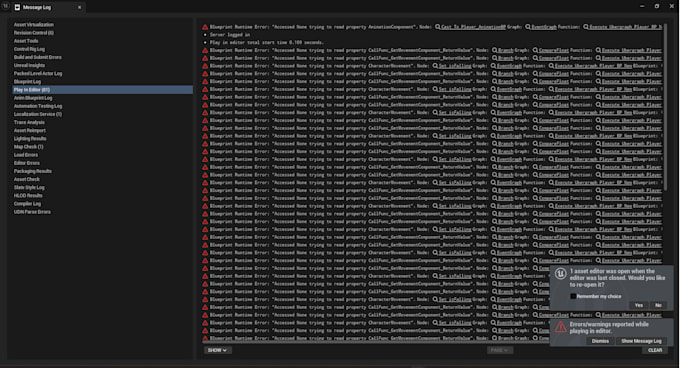Select Packaging Results category
The height and width of the screenshot is (368, 680).
(x=33, y=171)
